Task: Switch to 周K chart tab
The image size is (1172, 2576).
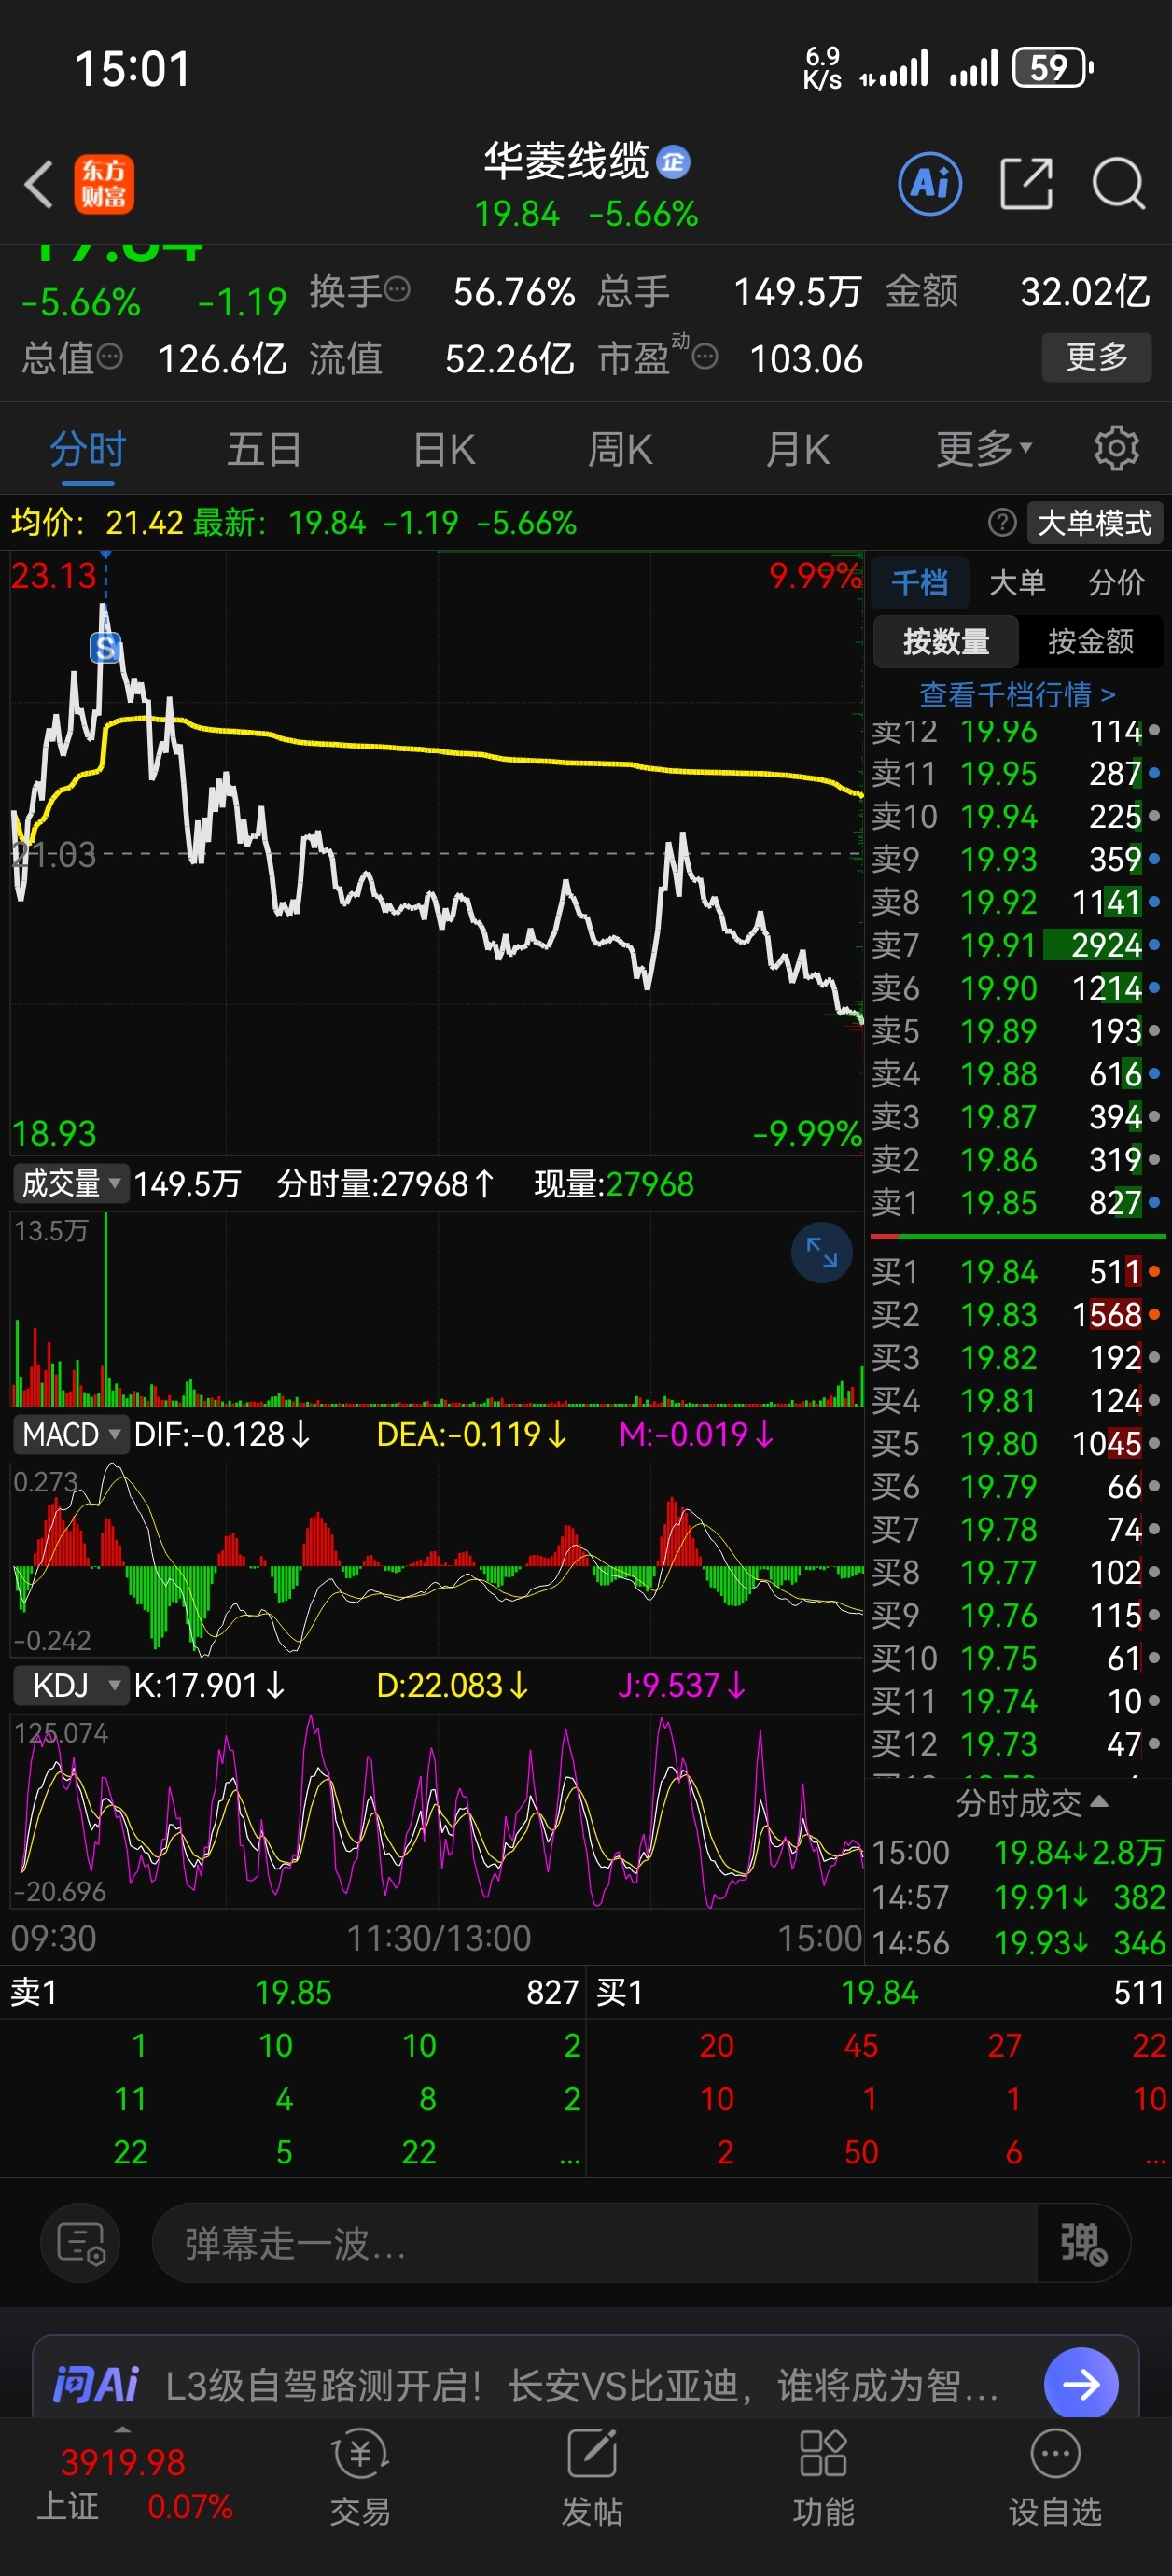Action: tap(620, 449)
